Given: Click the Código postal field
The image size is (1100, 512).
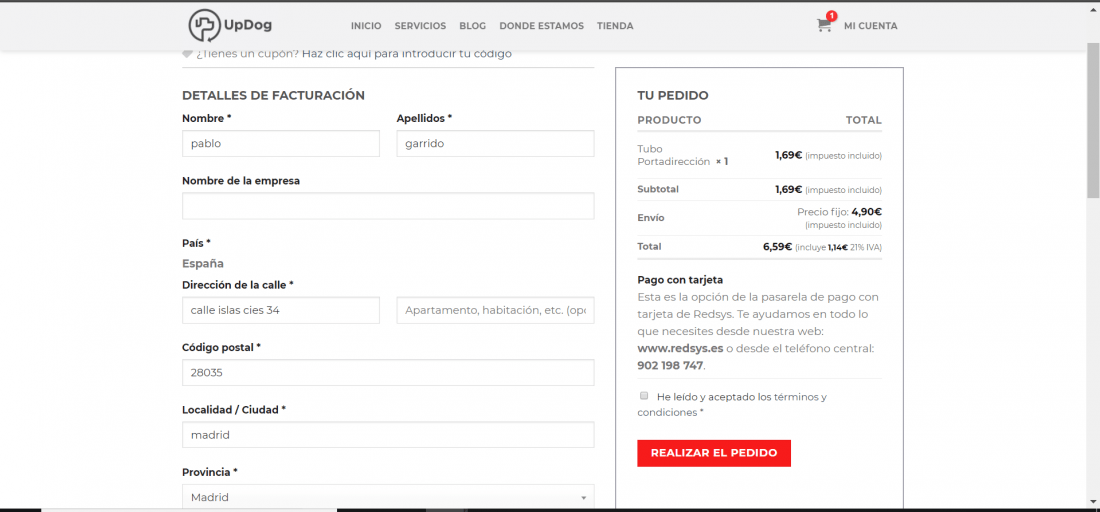Looking at the screenshot, I should click(388, 372).
